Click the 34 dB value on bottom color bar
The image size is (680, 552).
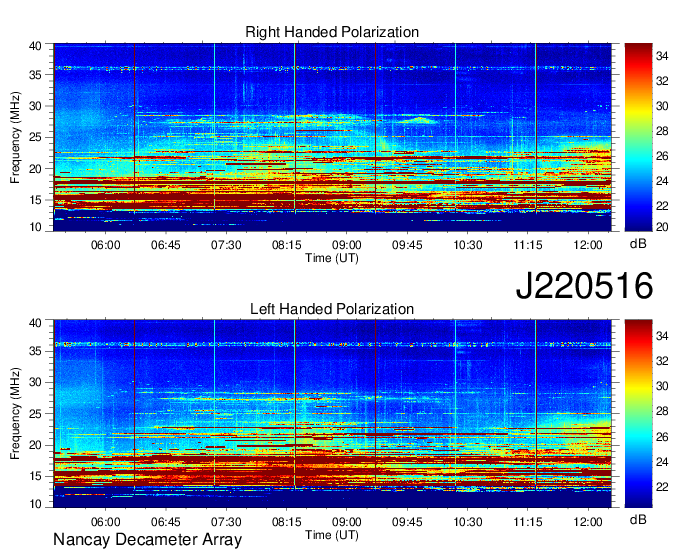pos(662,336)
